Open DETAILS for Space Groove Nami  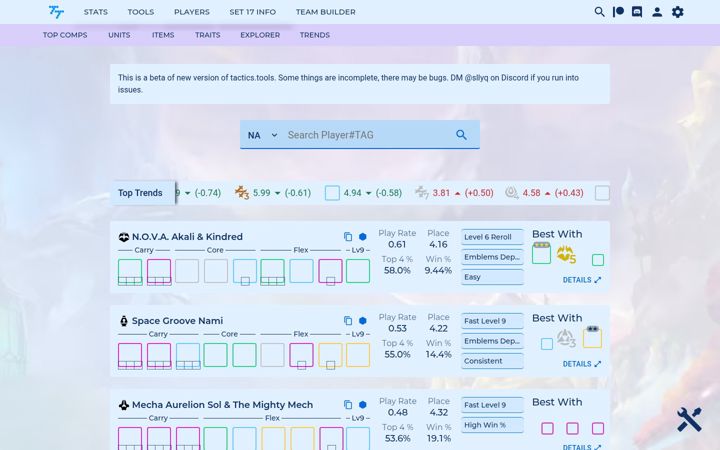(x=582, y=364)
